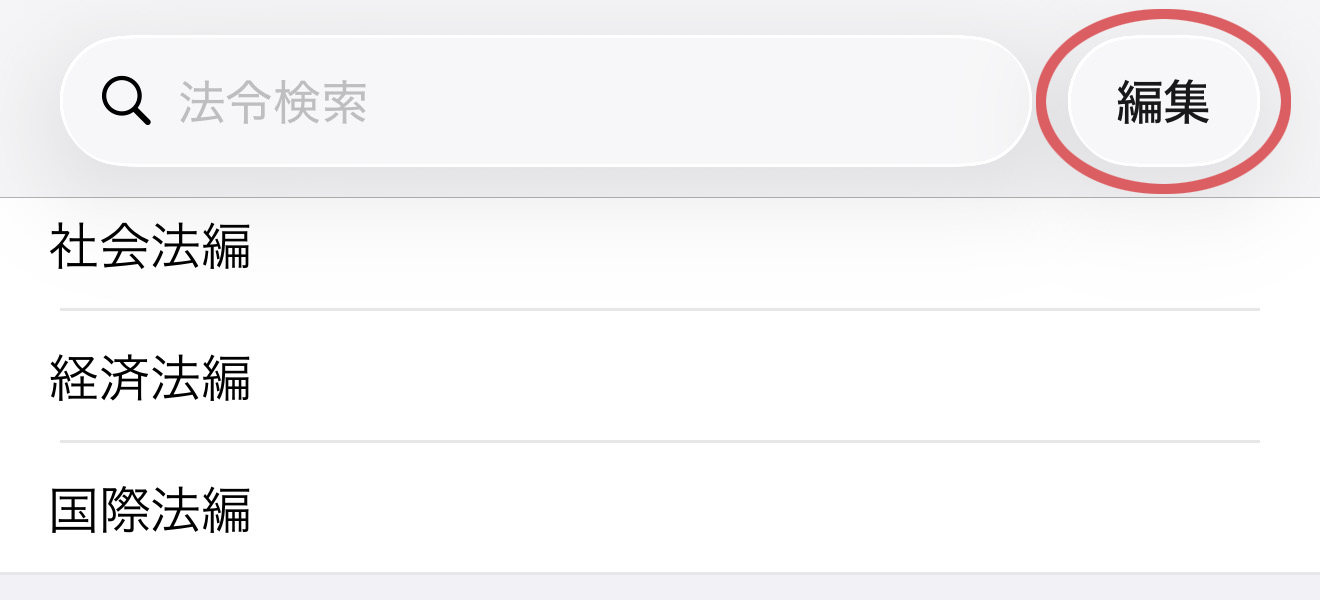Choose 経済法編 from the list
1320x600 pixels.
[x=660, y=377]
